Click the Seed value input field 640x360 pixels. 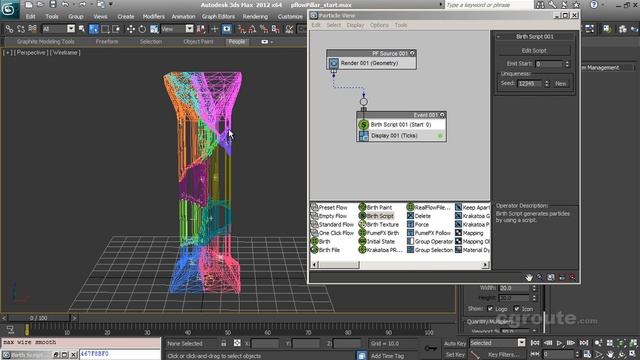pyautogui.click(x=529, y=84)
